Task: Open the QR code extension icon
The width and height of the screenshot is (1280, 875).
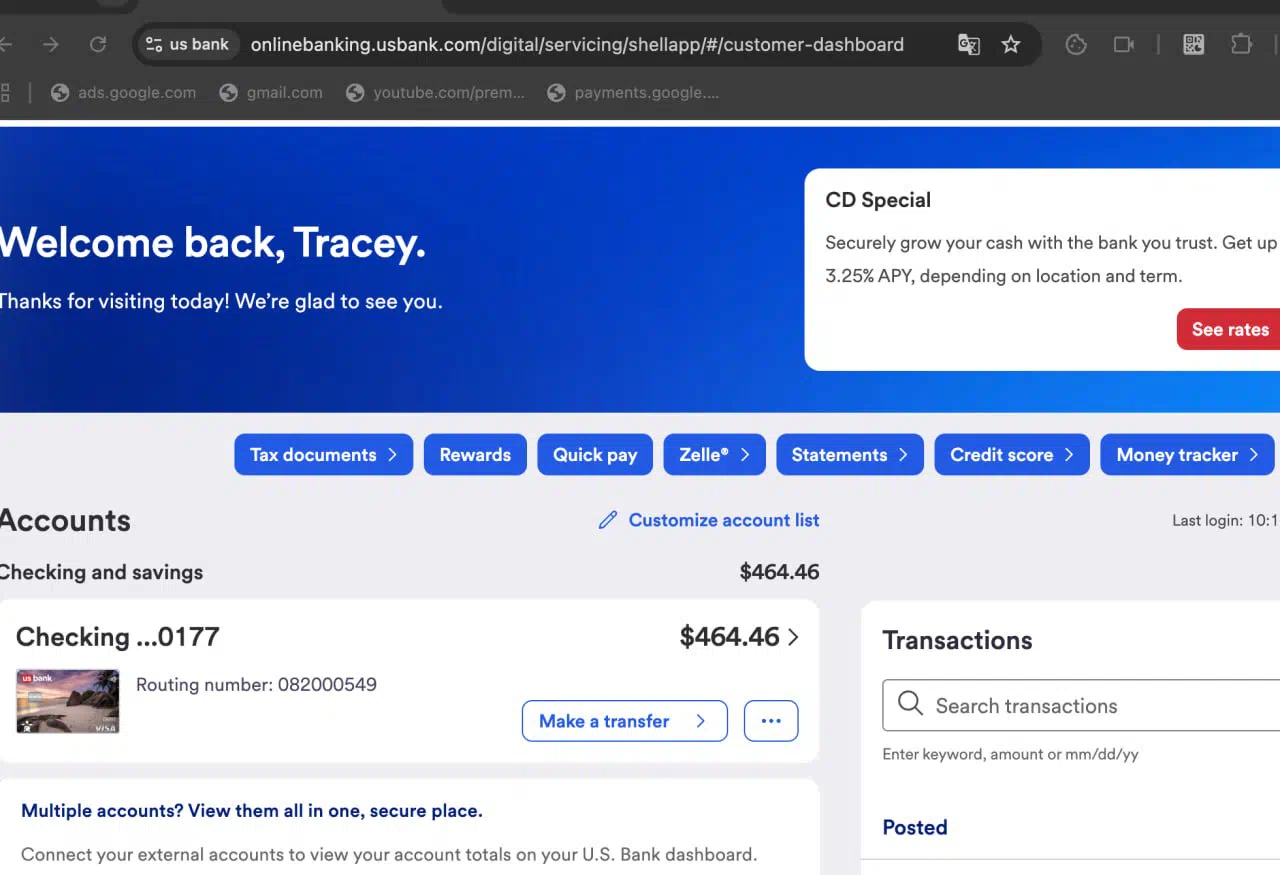Action: [1193, 44]
